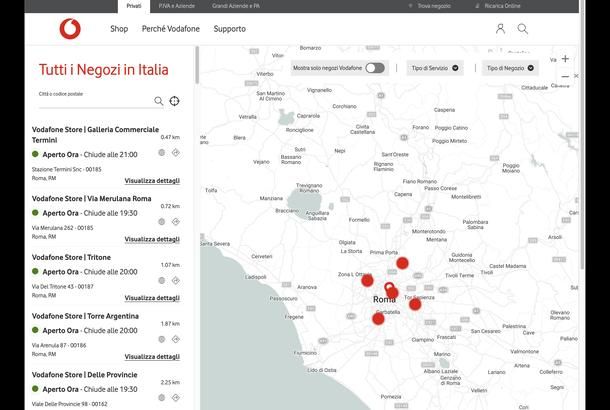Click the store list scrollbar

pos(197,65)
